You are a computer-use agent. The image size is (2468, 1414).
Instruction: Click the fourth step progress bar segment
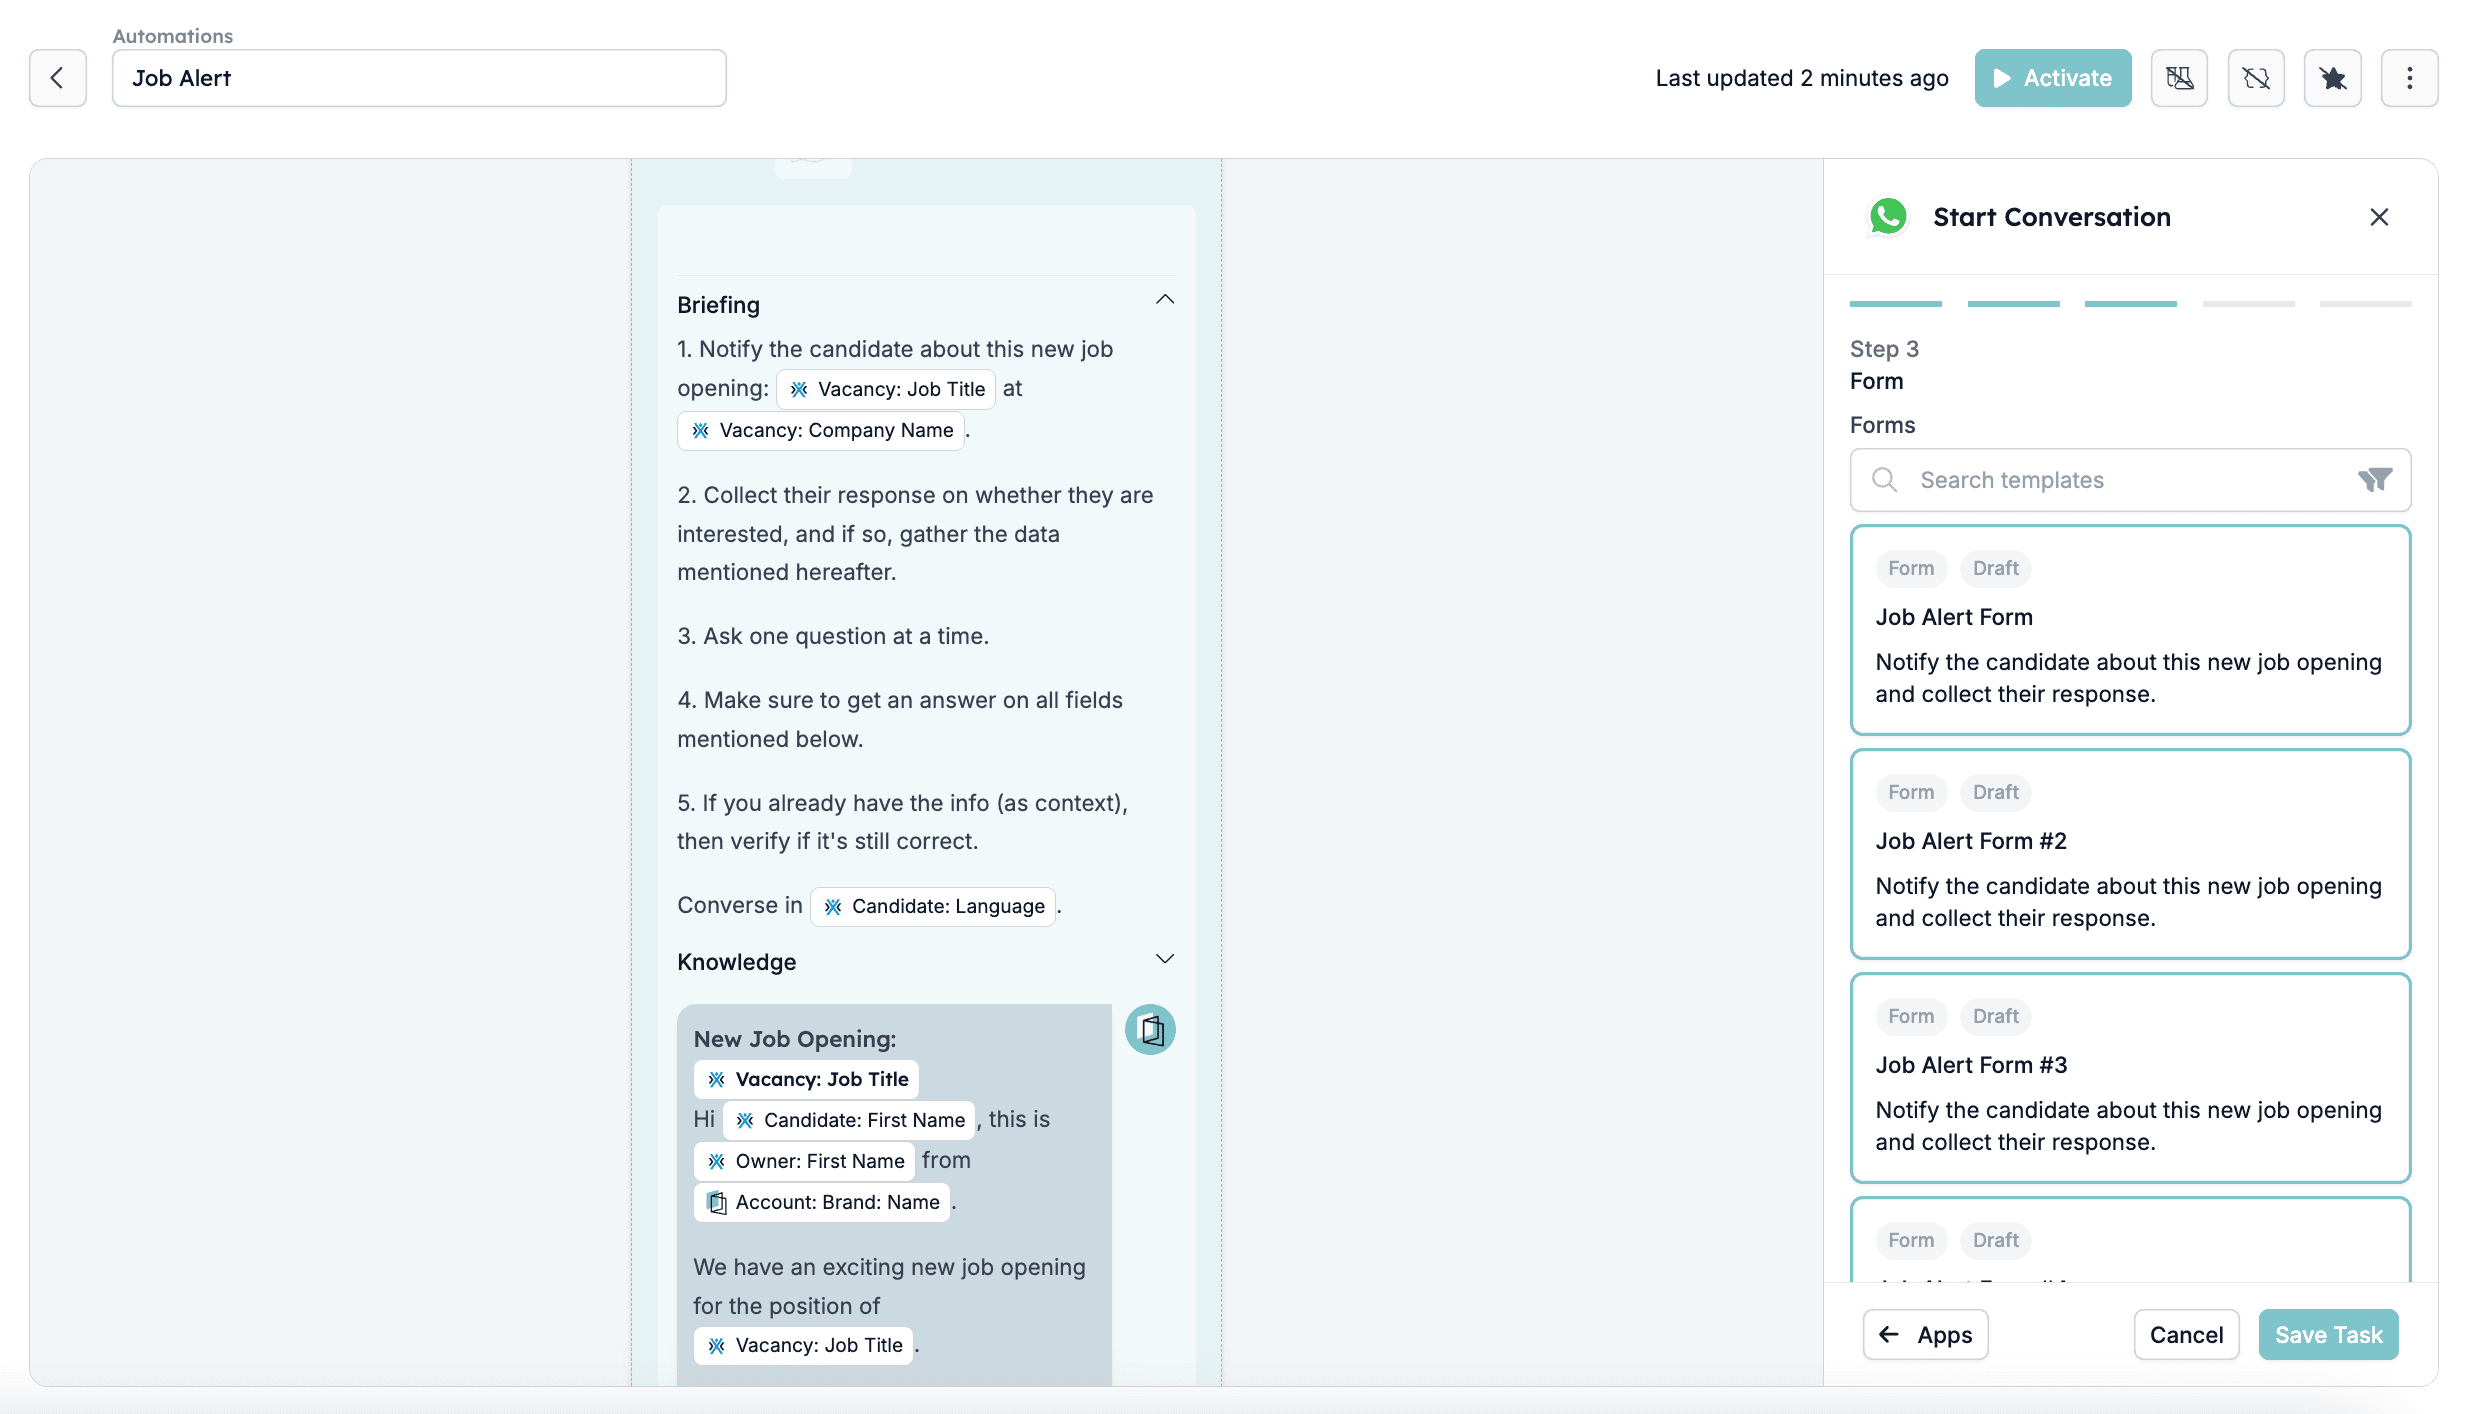click(2248, 304)
